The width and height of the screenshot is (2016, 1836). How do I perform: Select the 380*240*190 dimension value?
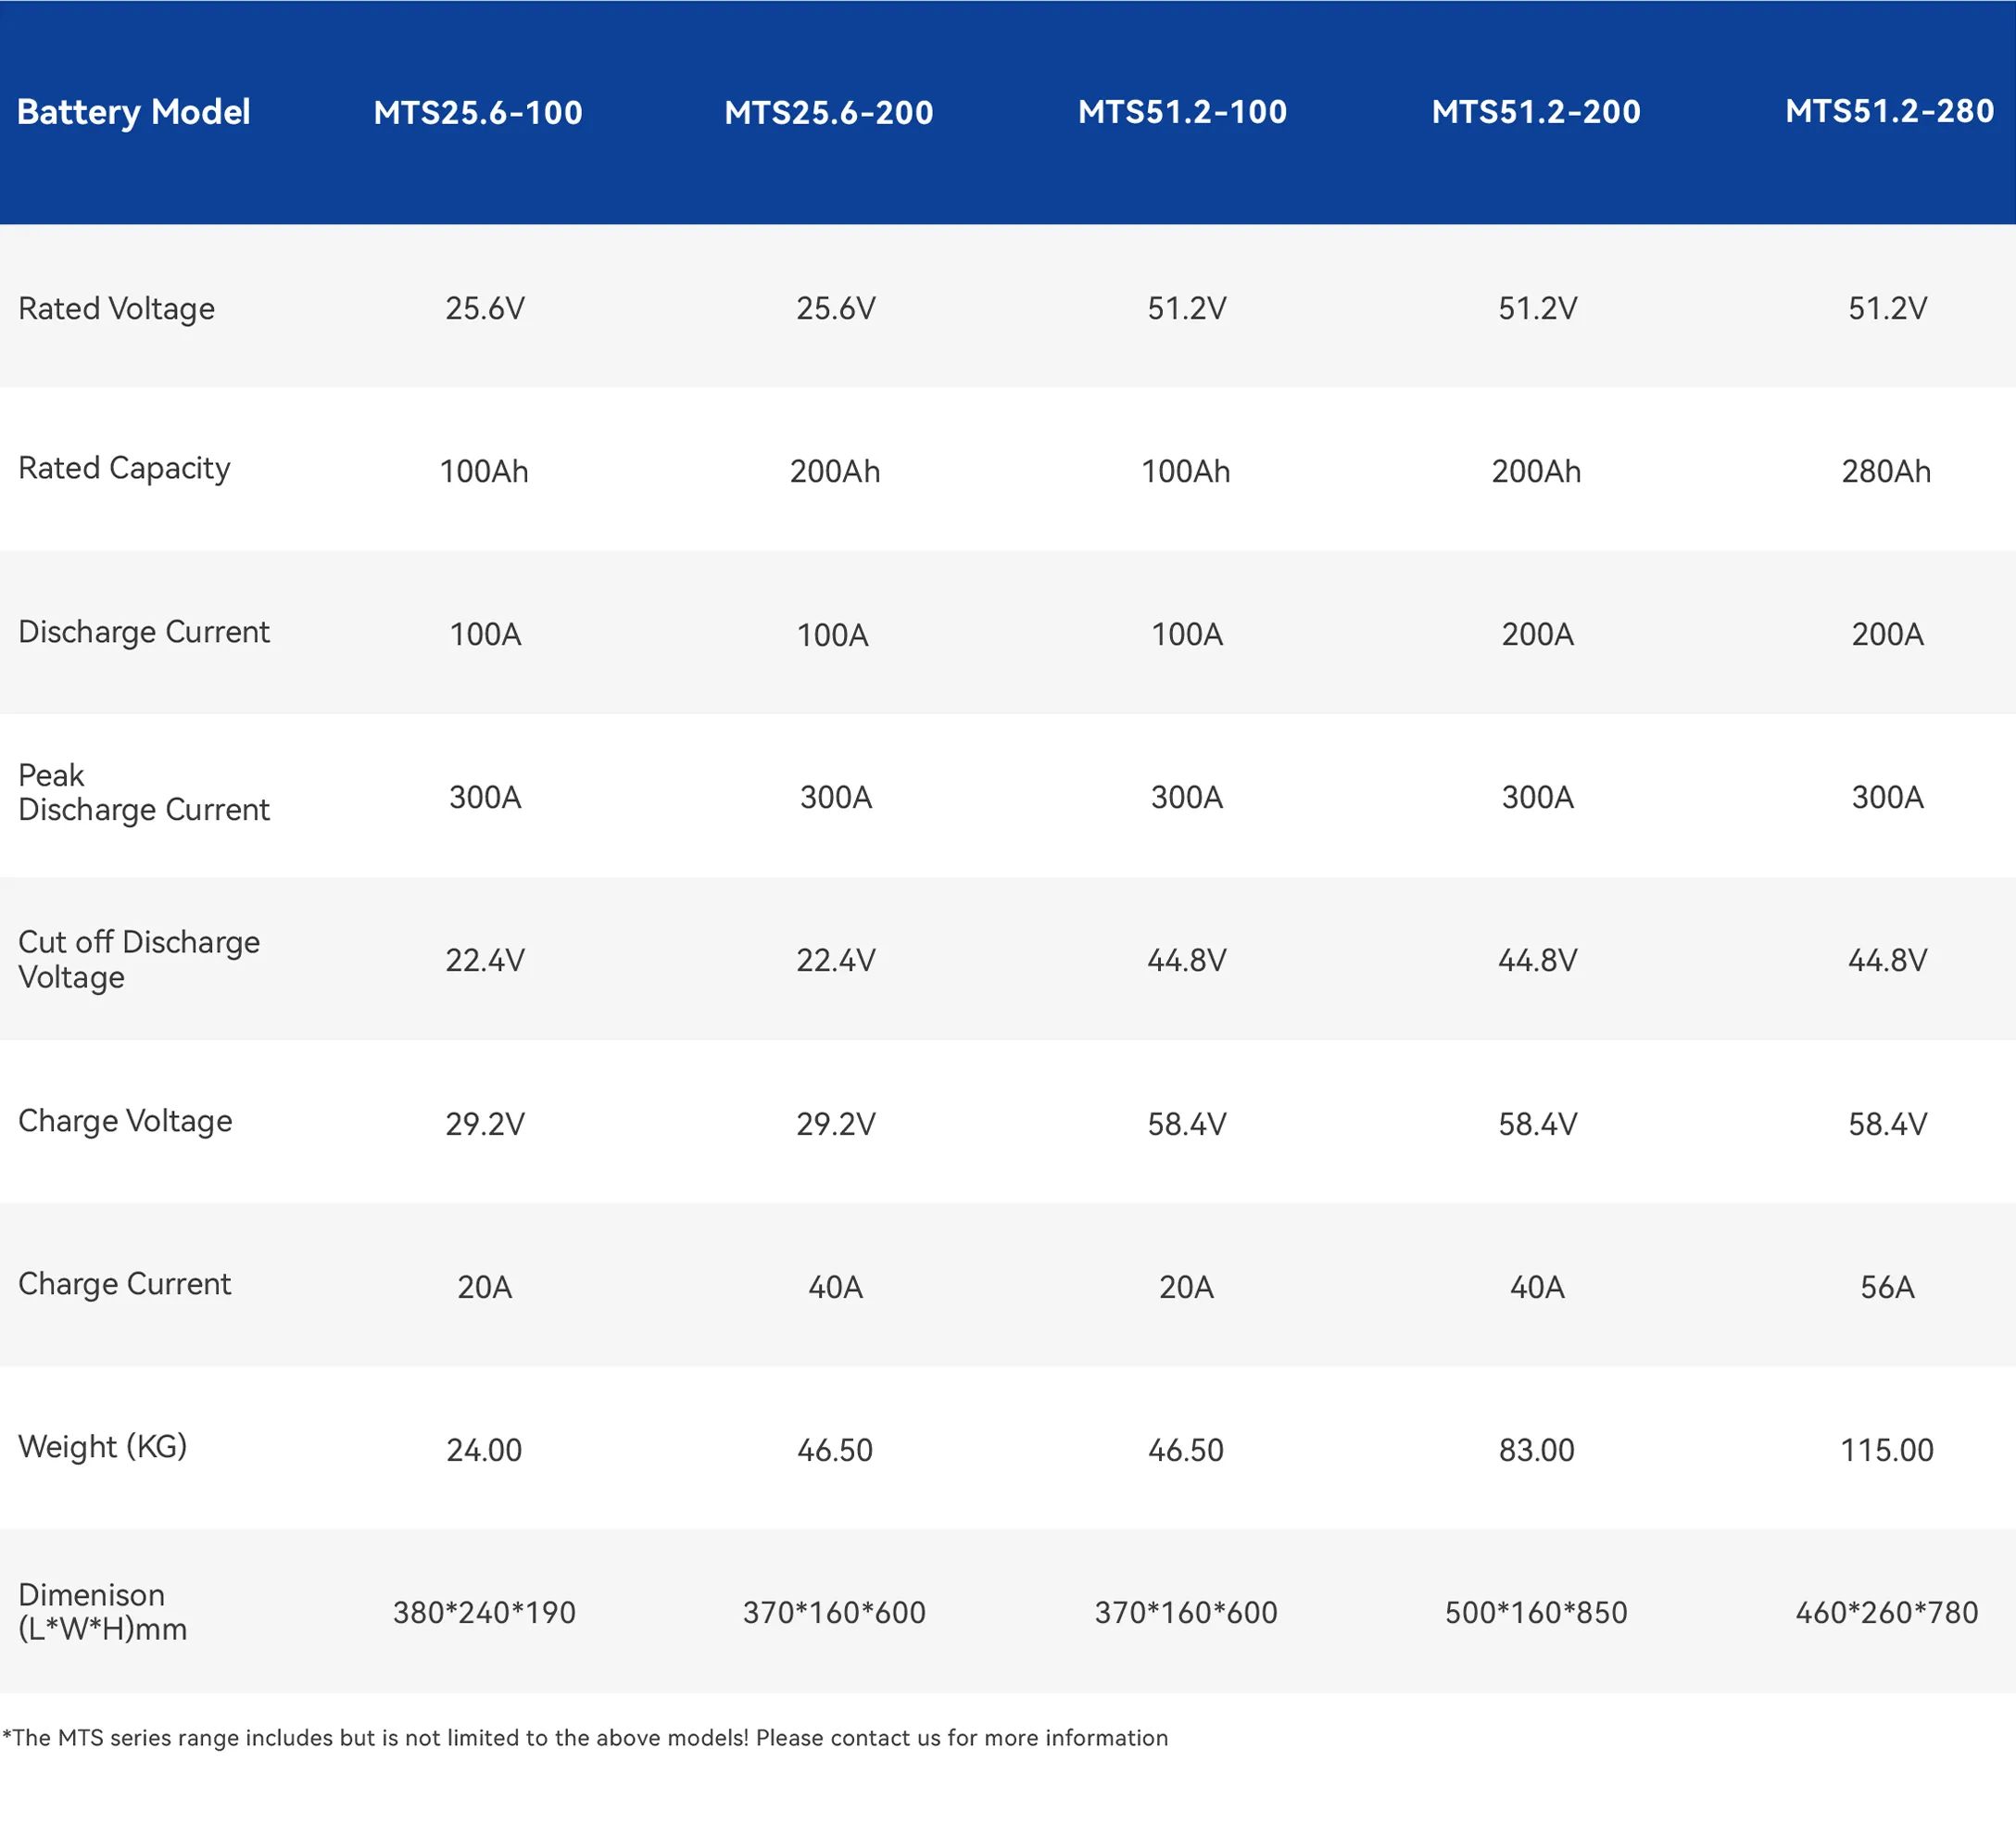tap(484, 1613)
